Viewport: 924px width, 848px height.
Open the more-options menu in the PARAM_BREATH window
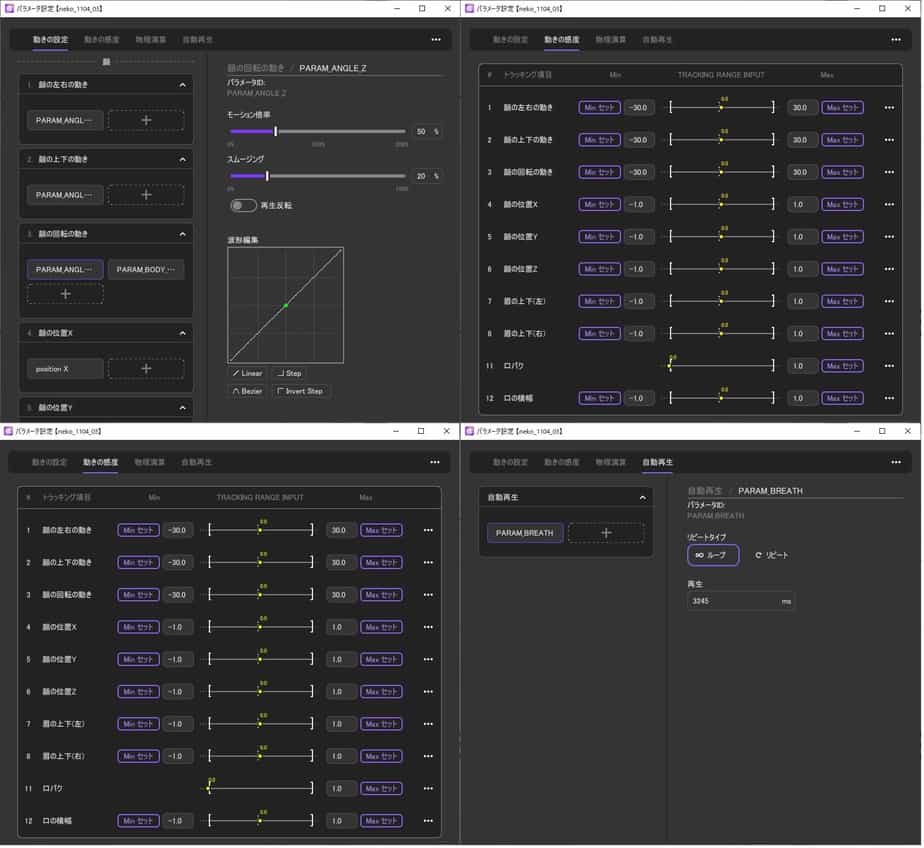pos(896,463)
